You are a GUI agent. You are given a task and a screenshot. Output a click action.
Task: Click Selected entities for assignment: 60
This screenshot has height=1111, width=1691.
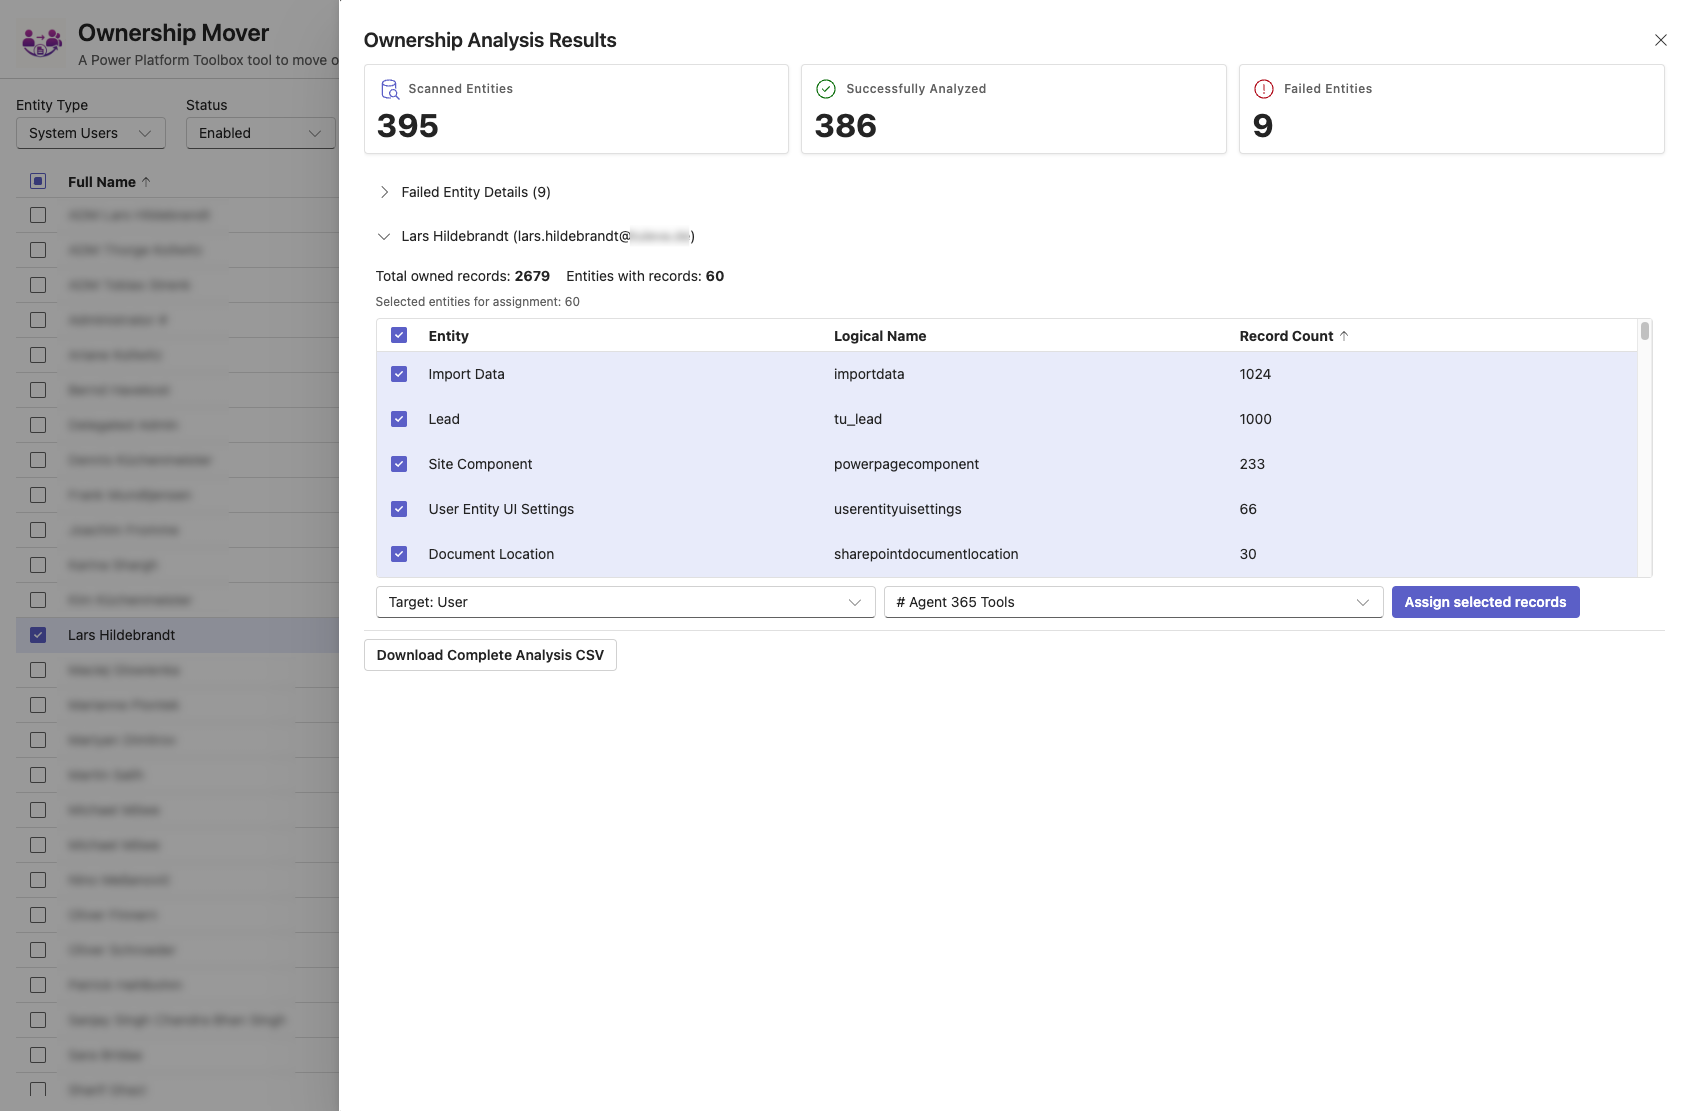tap(477, 302)
